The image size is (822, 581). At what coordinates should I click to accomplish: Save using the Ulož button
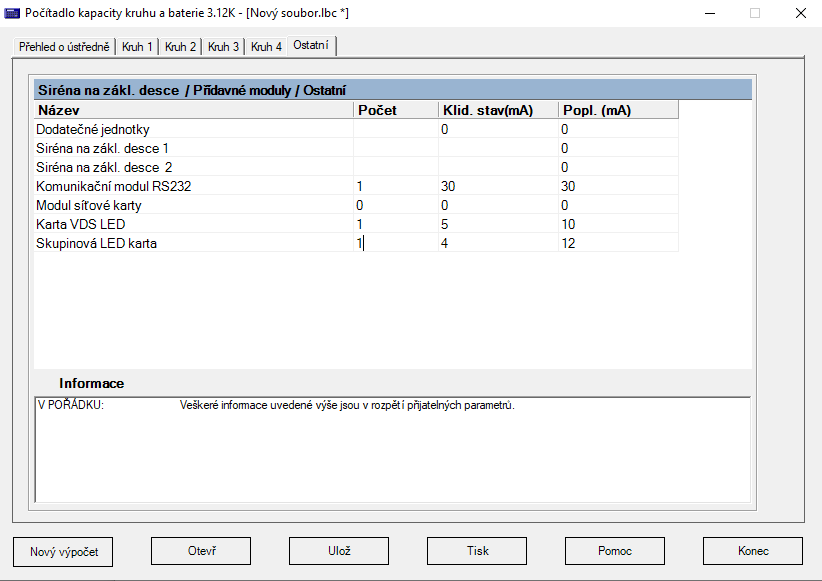click(338, 551)
